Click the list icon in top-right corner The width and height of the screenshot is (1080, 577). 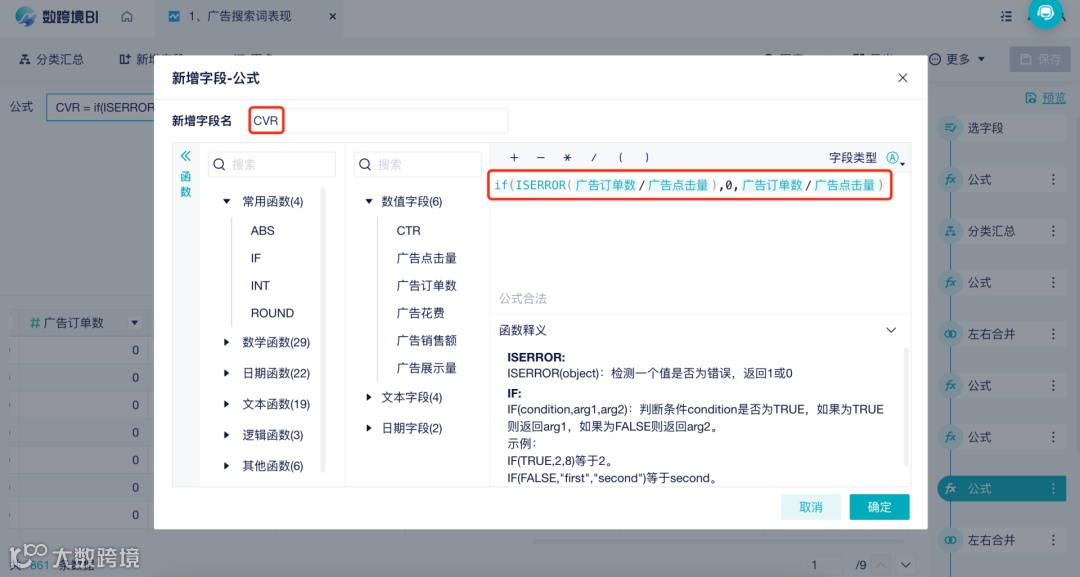coord(1006,15)
